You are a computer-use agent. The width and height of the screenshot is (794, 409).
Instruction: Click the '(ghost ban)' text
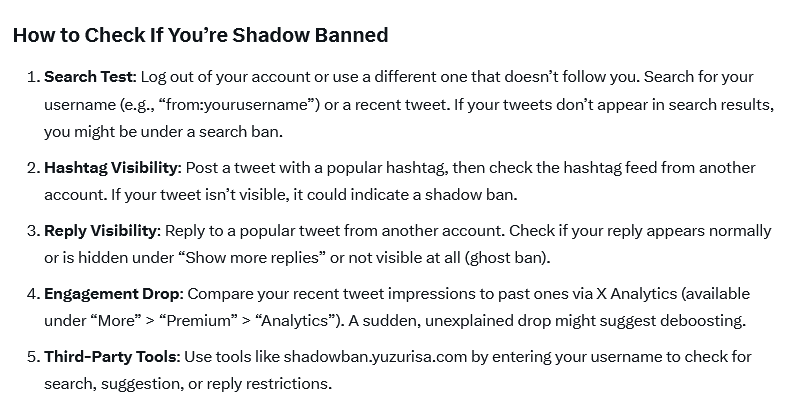coord(507,258)
